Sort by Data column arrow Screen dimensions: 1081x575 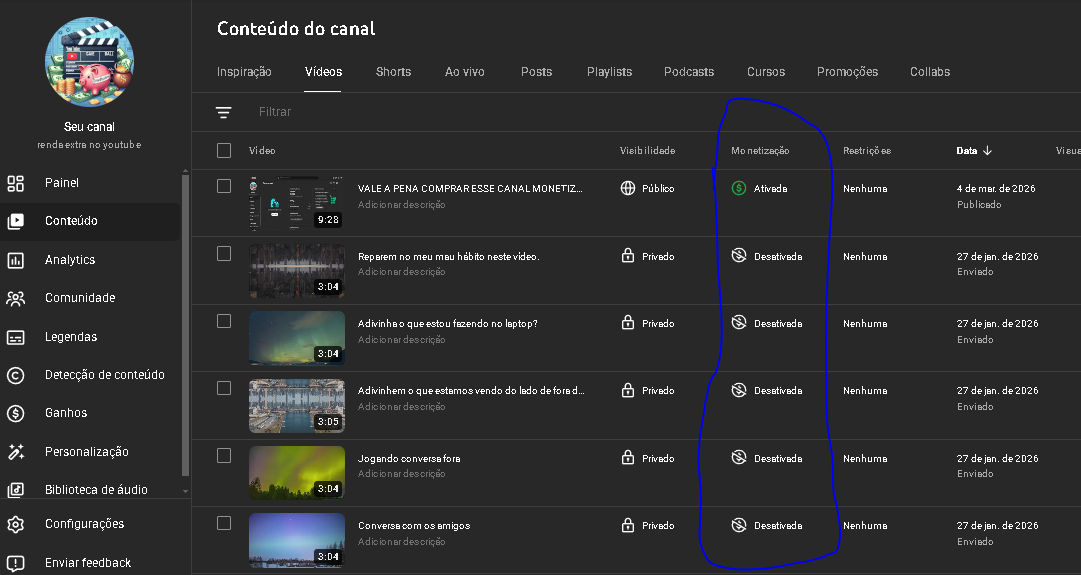987,151
